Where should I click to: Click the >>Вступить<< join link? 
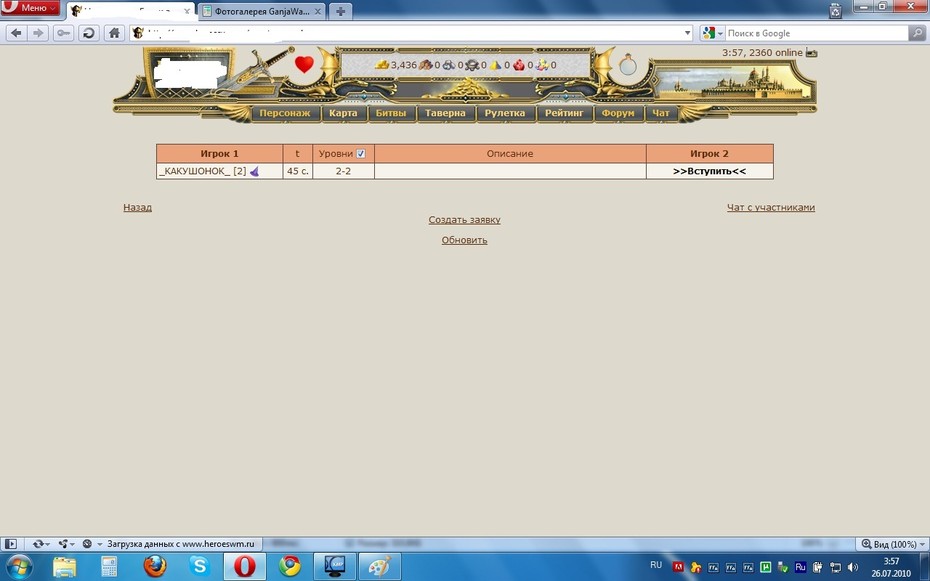pyautogui.click(x=709, y=171)
